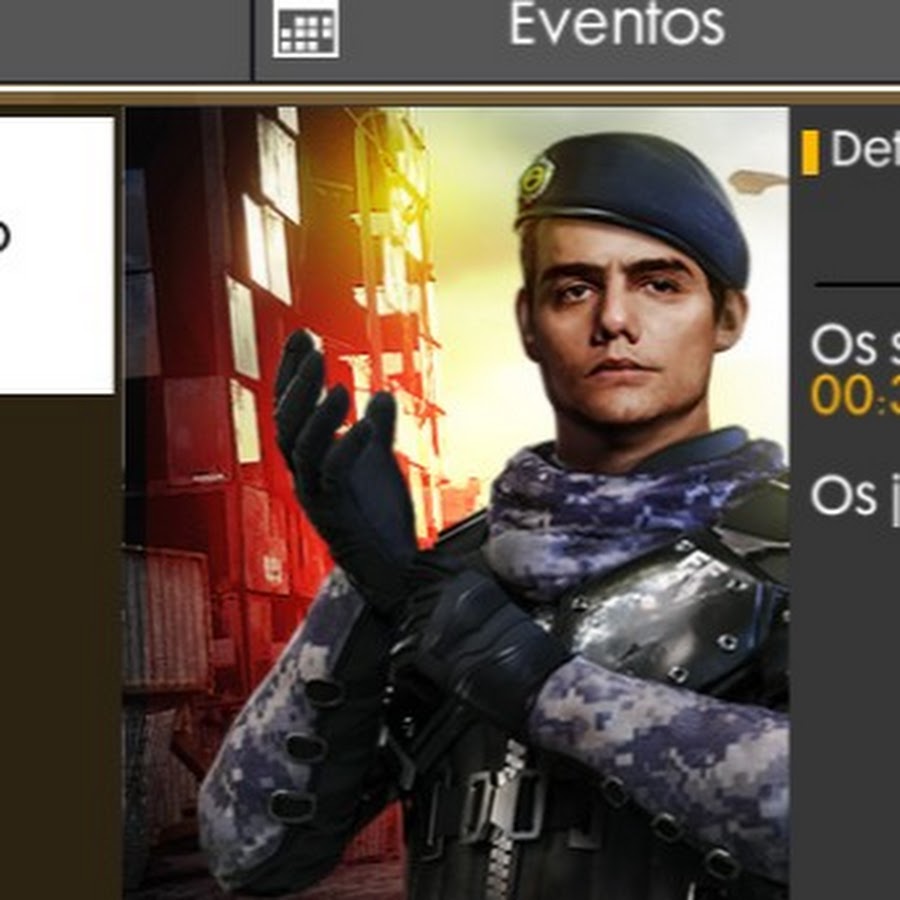Click the badge emblem on the beret
Viewport: 900px width, 900px height.
tap(536, 180)
